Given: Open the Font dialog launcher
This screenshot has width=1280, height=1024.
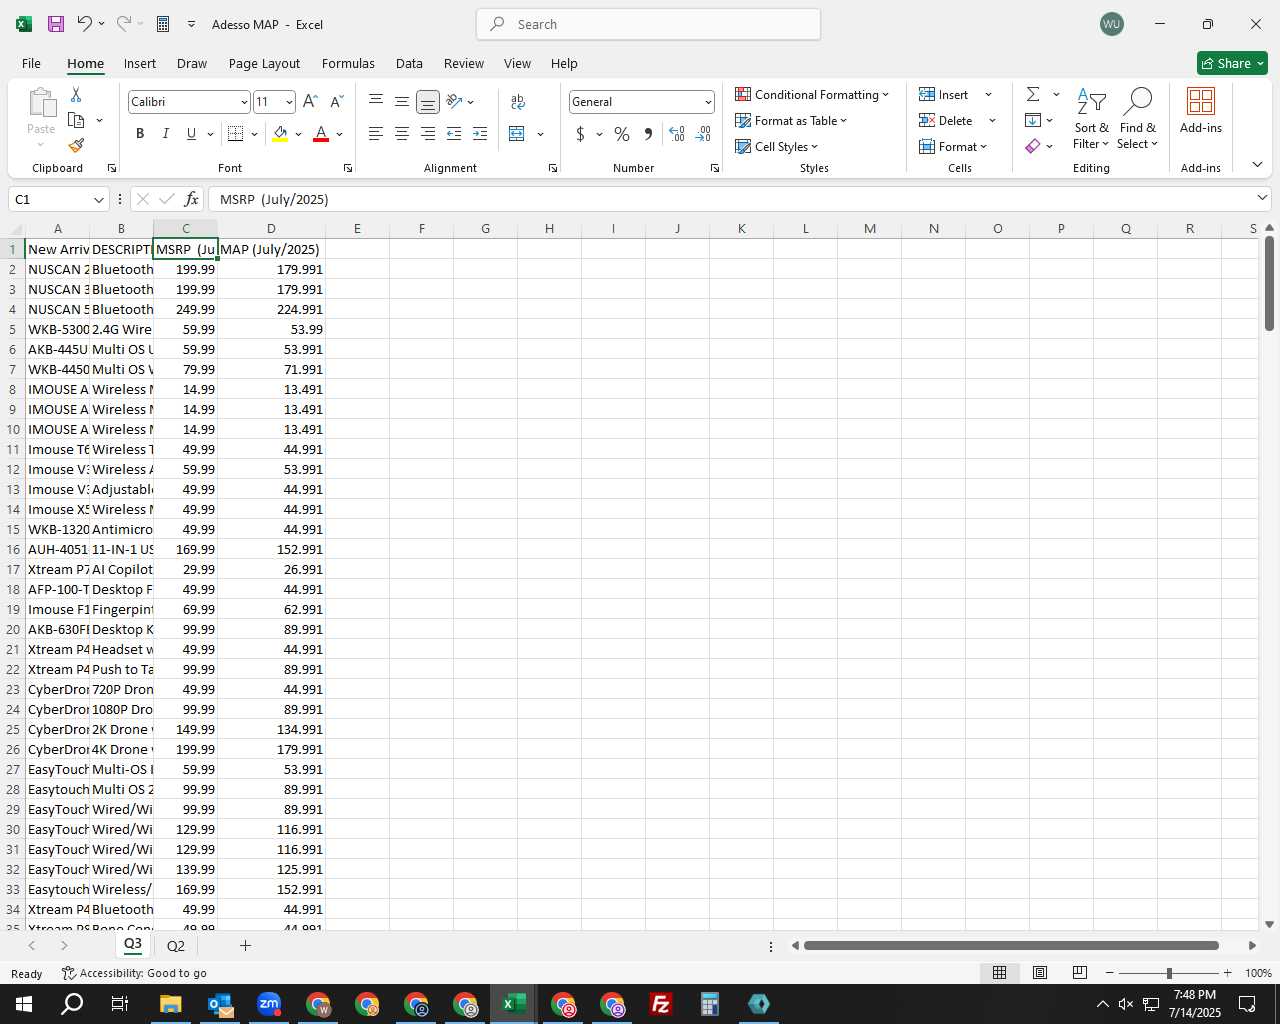Looking at the screenshot, I should point(348,168).
